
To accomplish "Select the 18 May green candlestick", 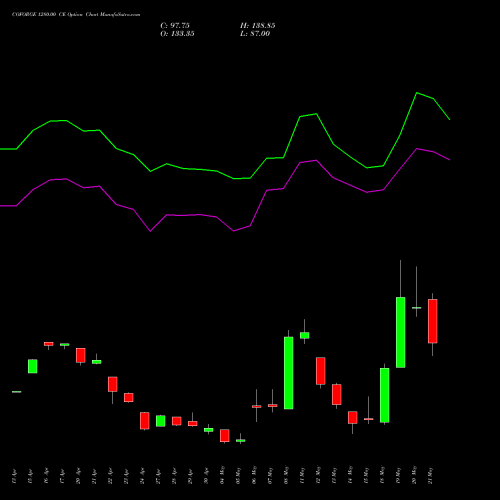I will click(385, 395).
